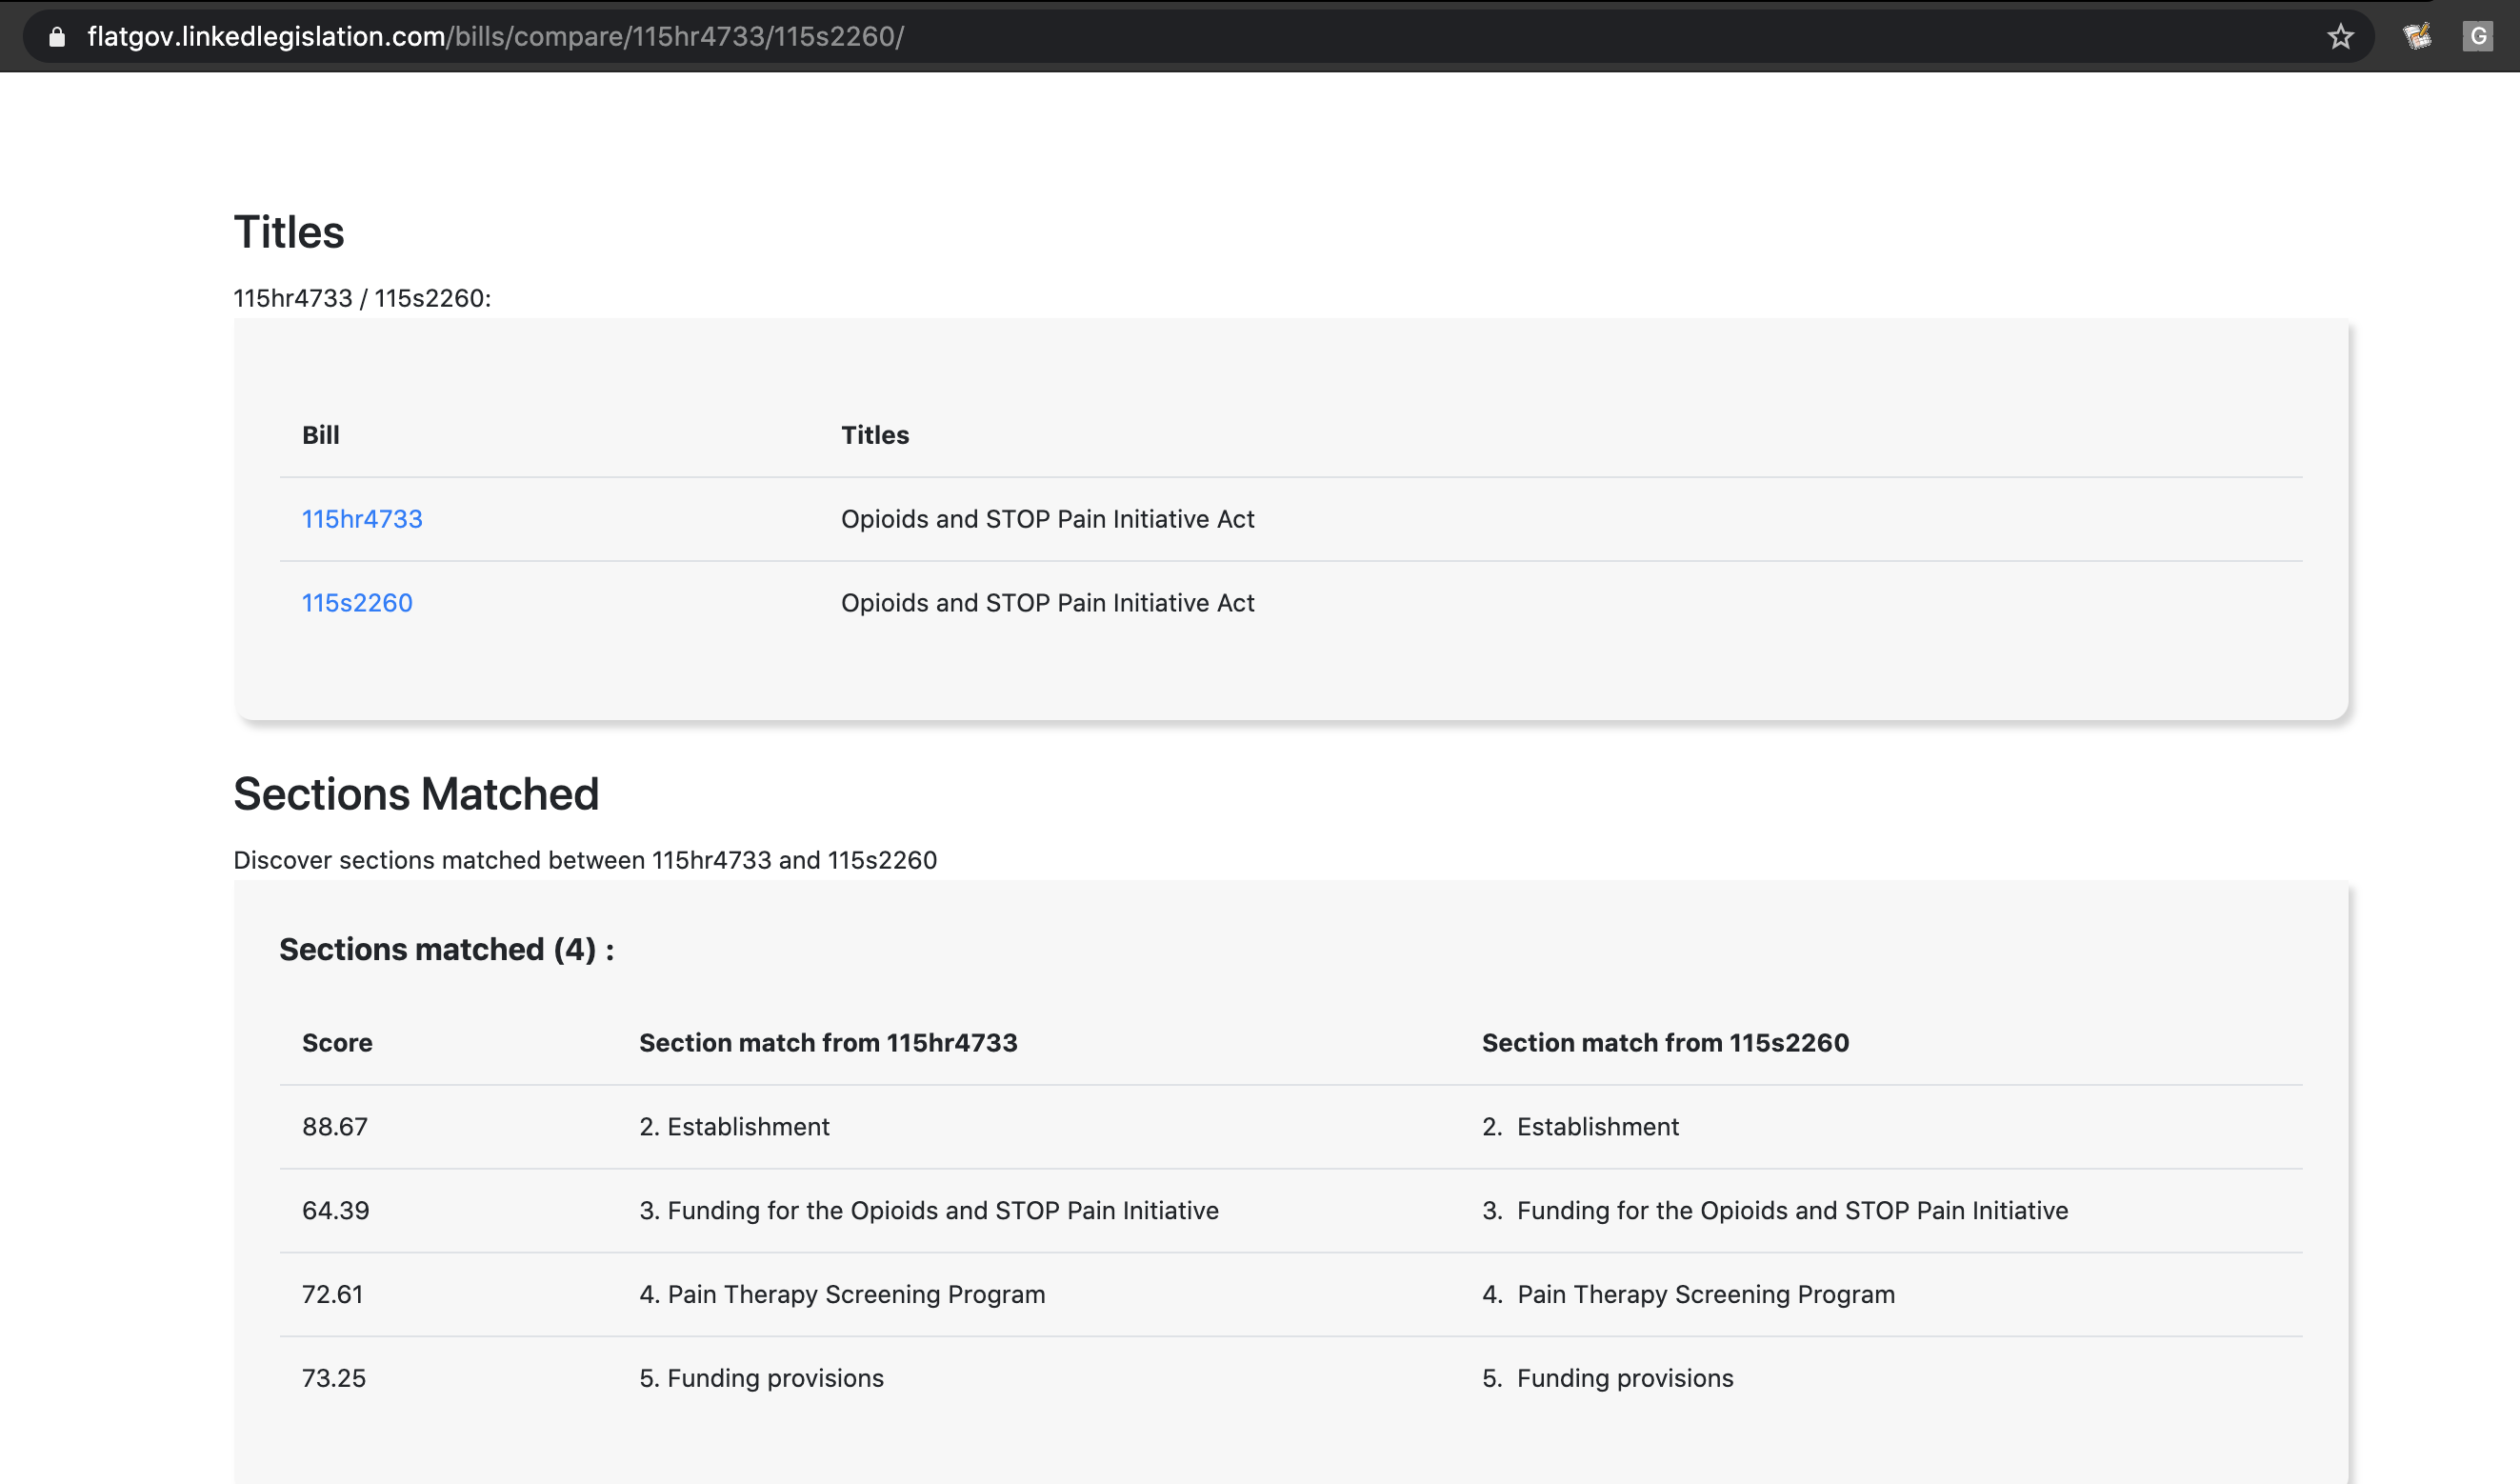Click the Sections matched (4) subheading
This screenshot has width=2520, height=1484.
click(x=446, y=949)
